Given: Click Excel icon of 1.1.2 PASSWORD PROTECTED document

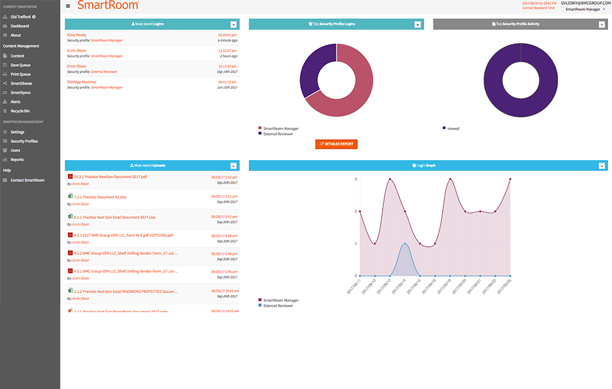Looking at the screenshot, I should [x=70, y=291].
